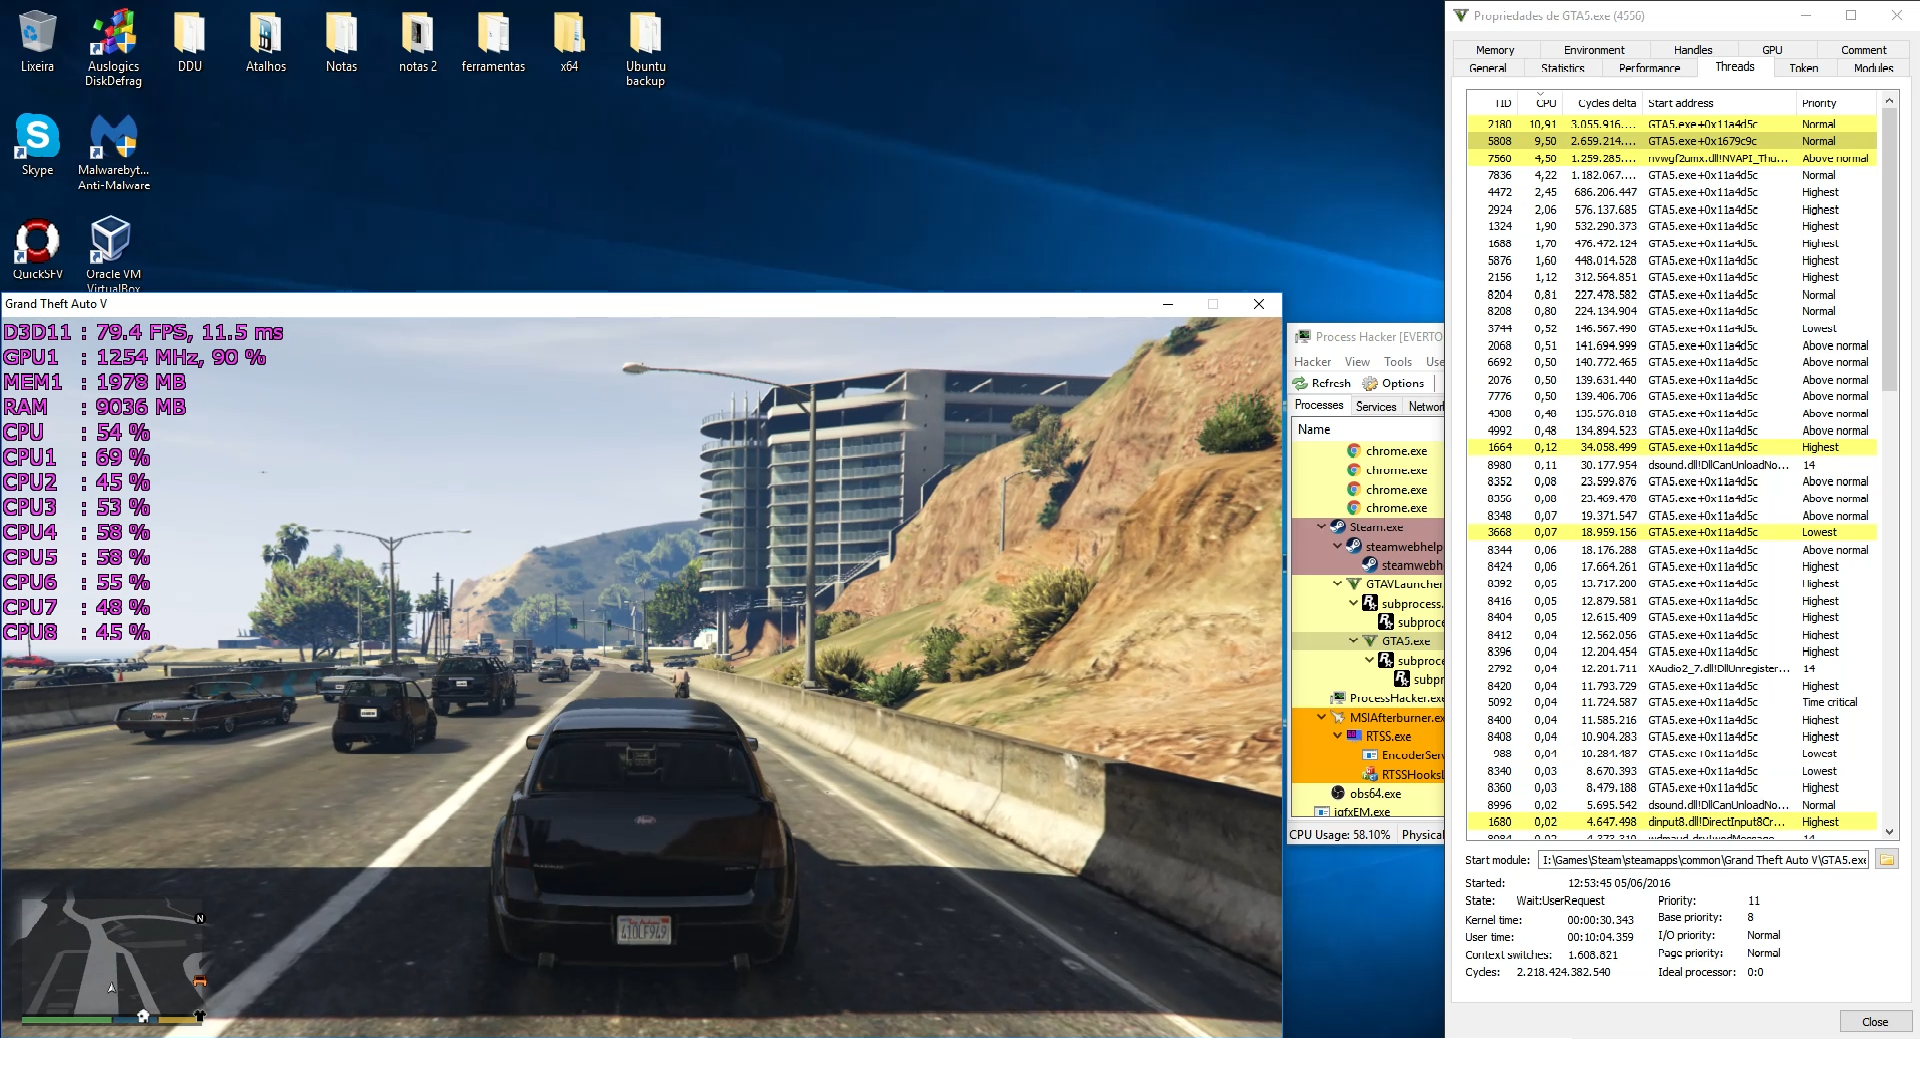Screen dimensions: 1920x1081
Task: Sort threads by Priority column
Action: coord(1836,103)
